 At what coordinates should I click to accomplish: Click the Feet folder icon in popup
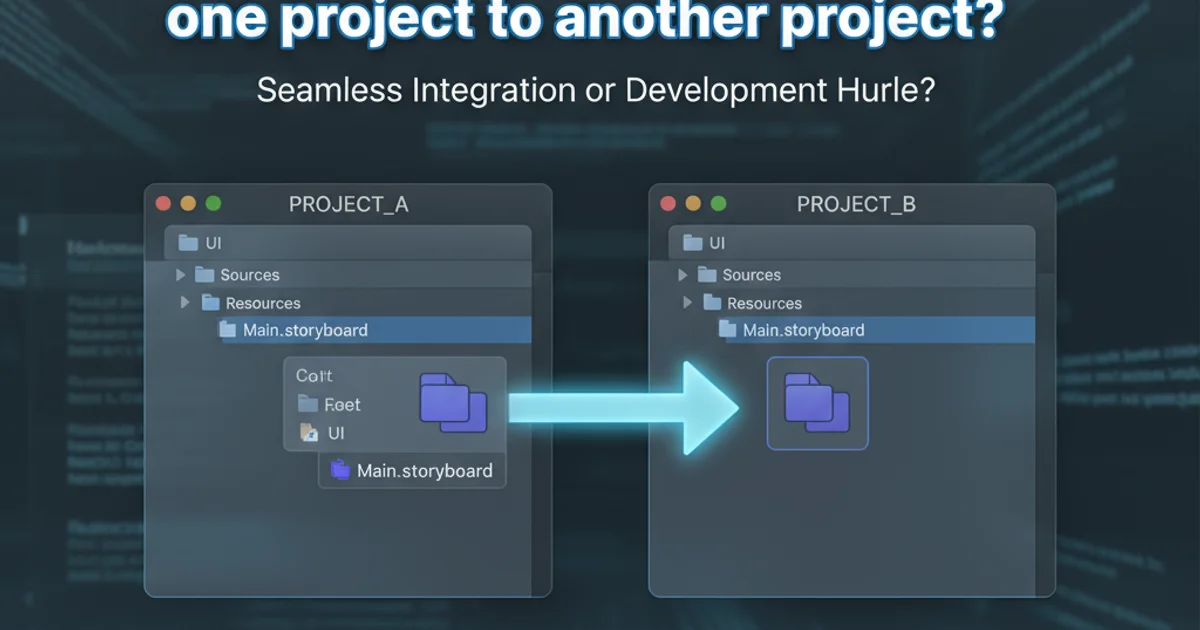[307, 405]
